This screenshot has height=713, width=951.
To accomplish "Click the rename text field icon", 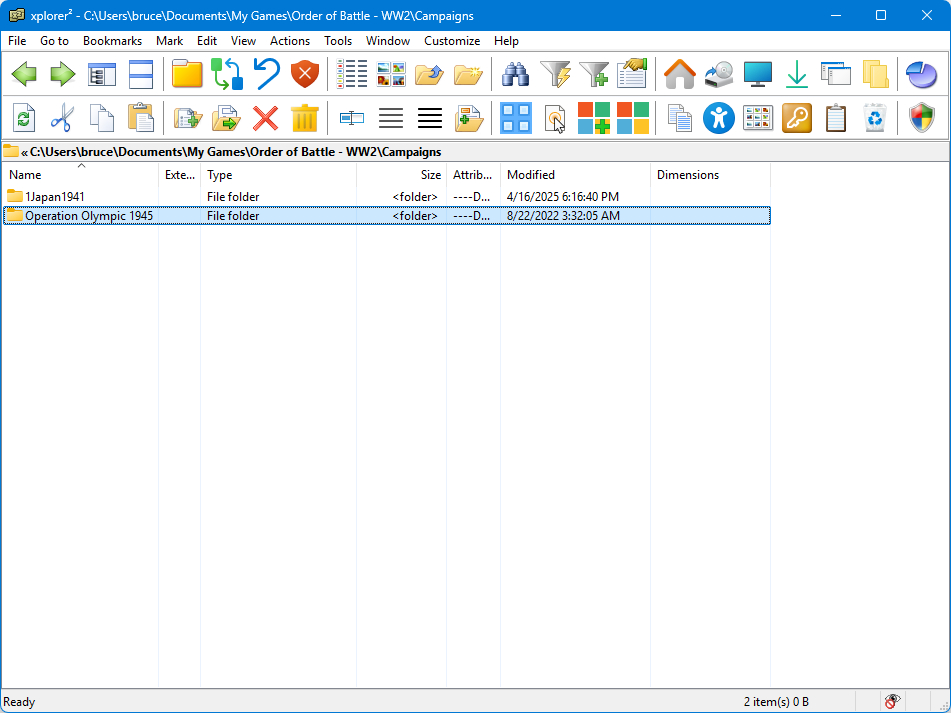I will tap(352, 118).
